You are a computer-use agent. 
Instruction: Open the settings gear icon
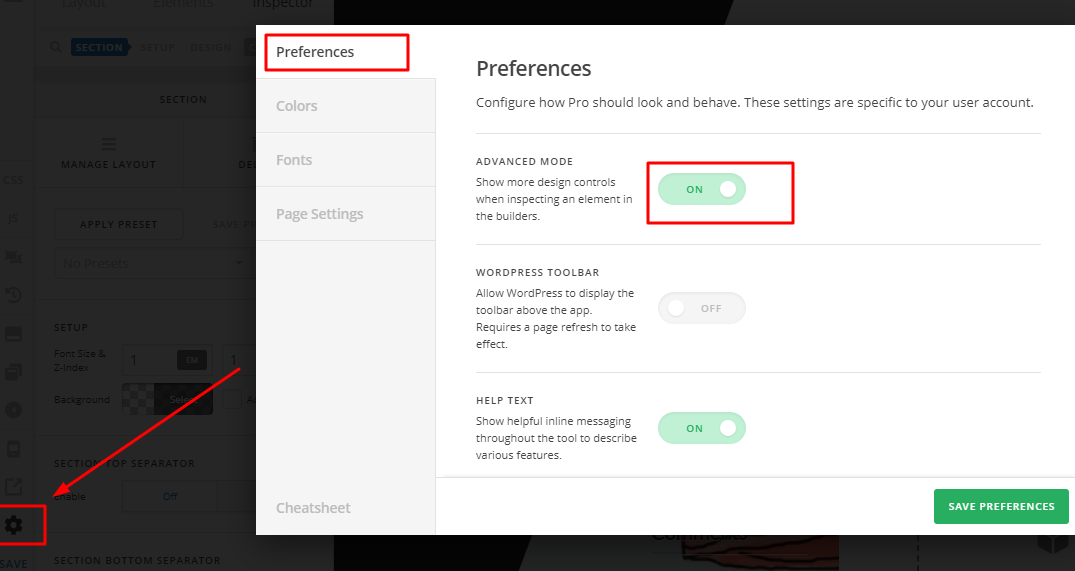14,524
